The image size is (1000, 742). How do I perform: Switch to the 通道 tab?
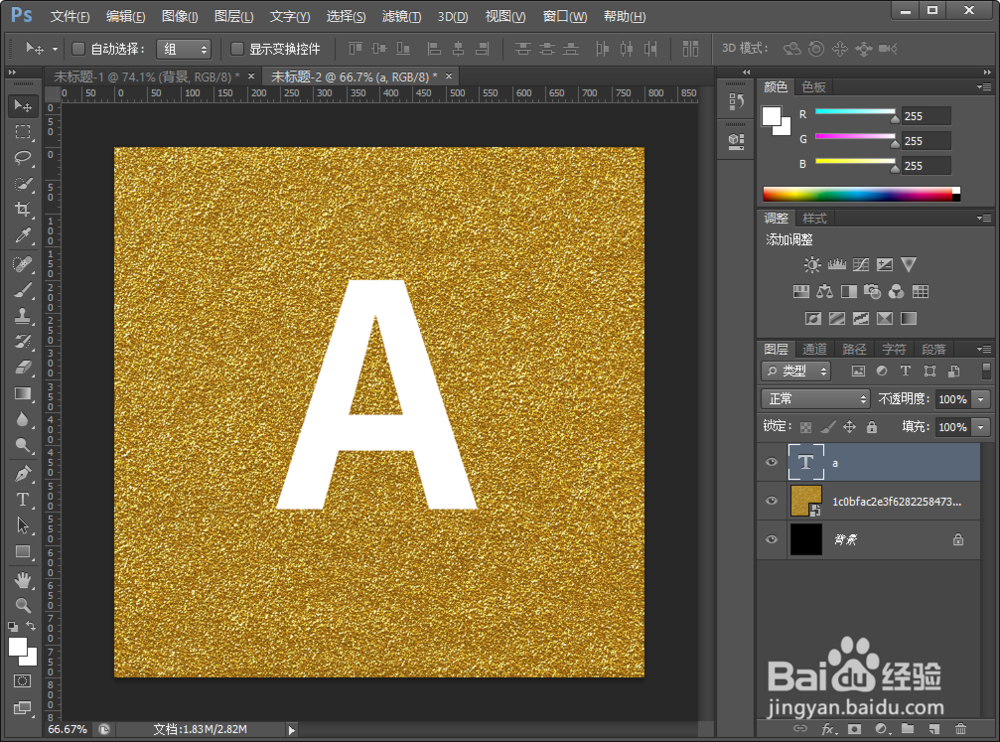coord(814,349)
